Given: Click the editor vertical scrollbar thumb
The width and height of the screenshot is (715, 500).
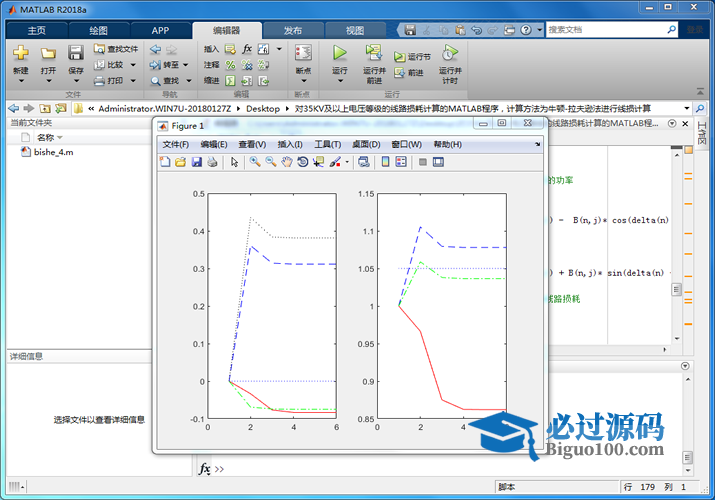Looking at the screenshot, I should tap(677, 289).
